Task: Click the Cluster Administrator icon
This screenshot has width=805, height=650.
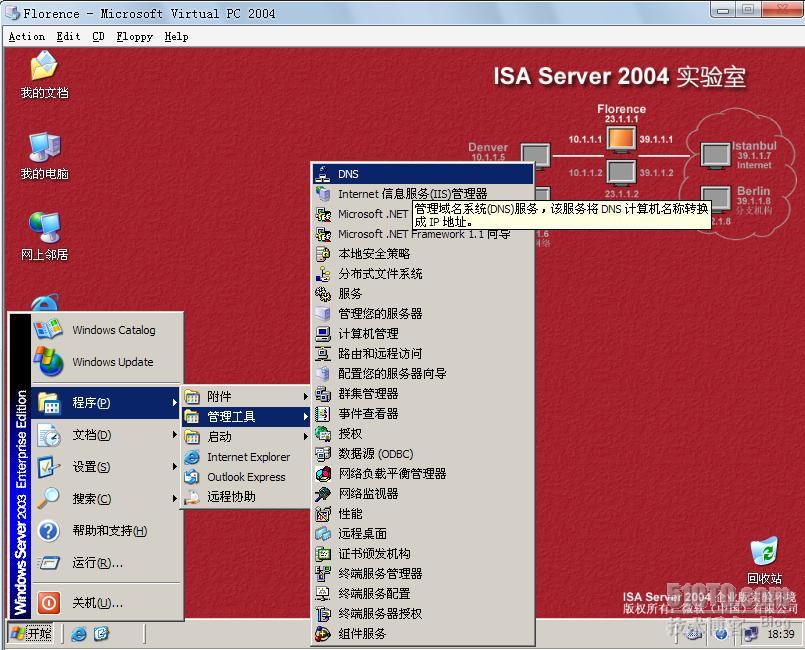Action: 323,394
